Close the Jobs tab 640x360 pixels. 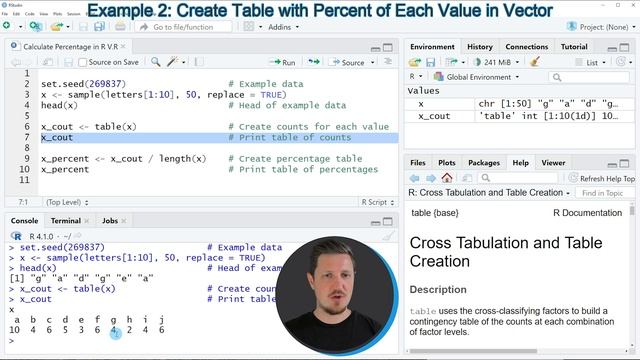[124, 221]
